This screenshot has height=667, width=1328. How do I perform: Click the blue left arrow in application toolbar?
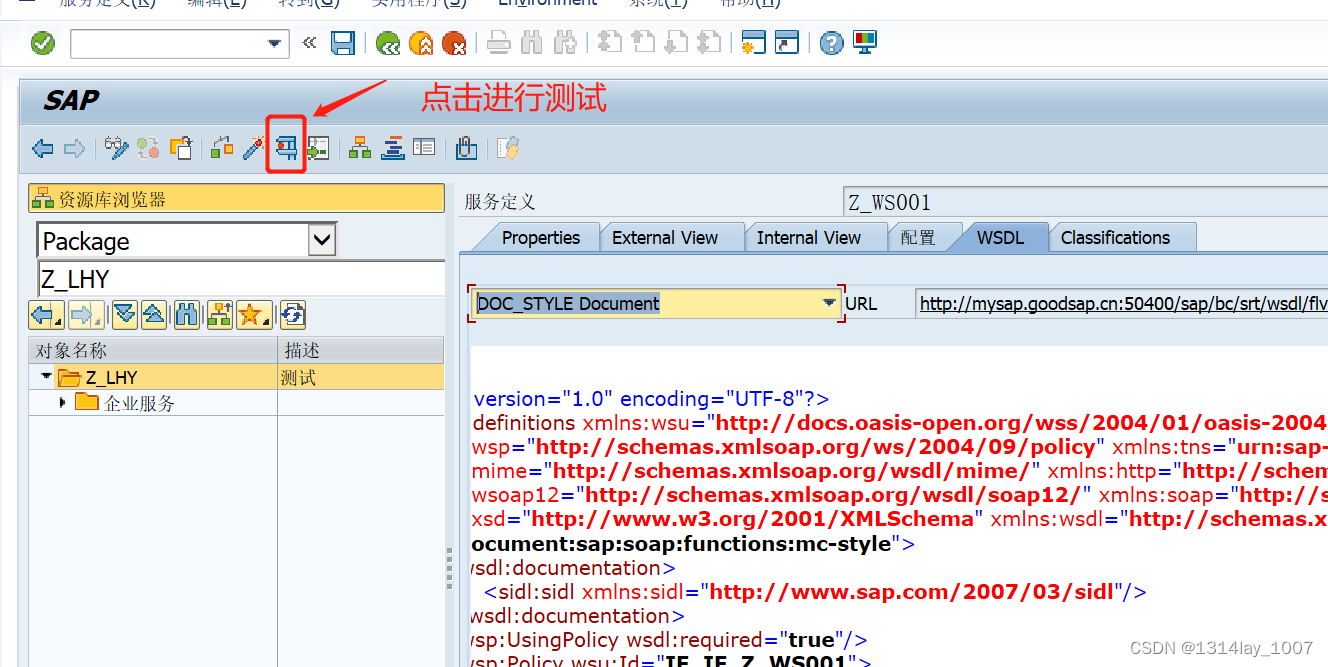(43, 149)
